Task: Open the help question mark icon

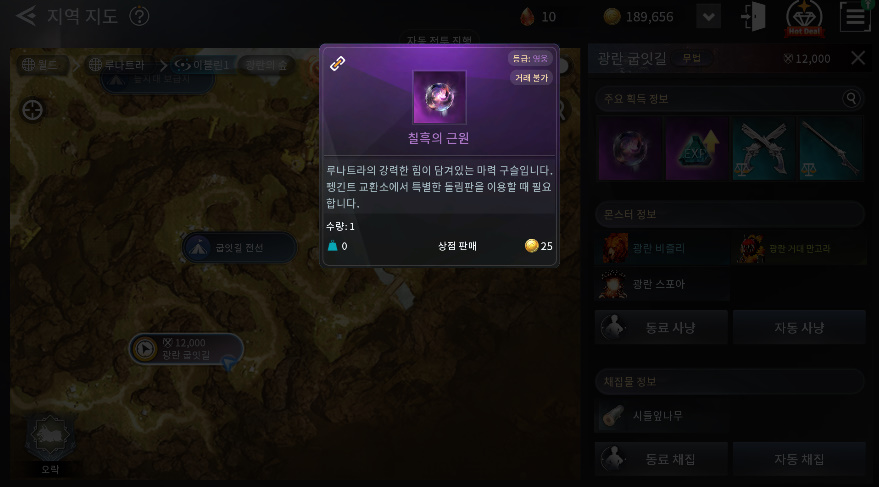Action: coord(139,16)
